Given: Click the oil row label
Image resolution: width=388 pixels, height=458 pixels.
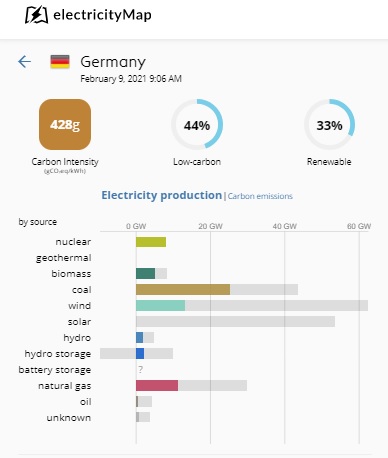Looking at the screenshot, I should pos(86,402).
